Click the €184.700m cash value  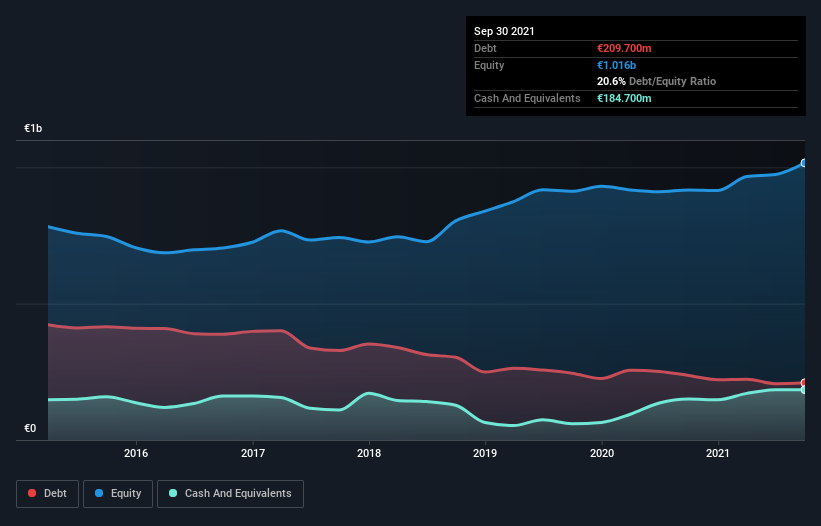624,98
